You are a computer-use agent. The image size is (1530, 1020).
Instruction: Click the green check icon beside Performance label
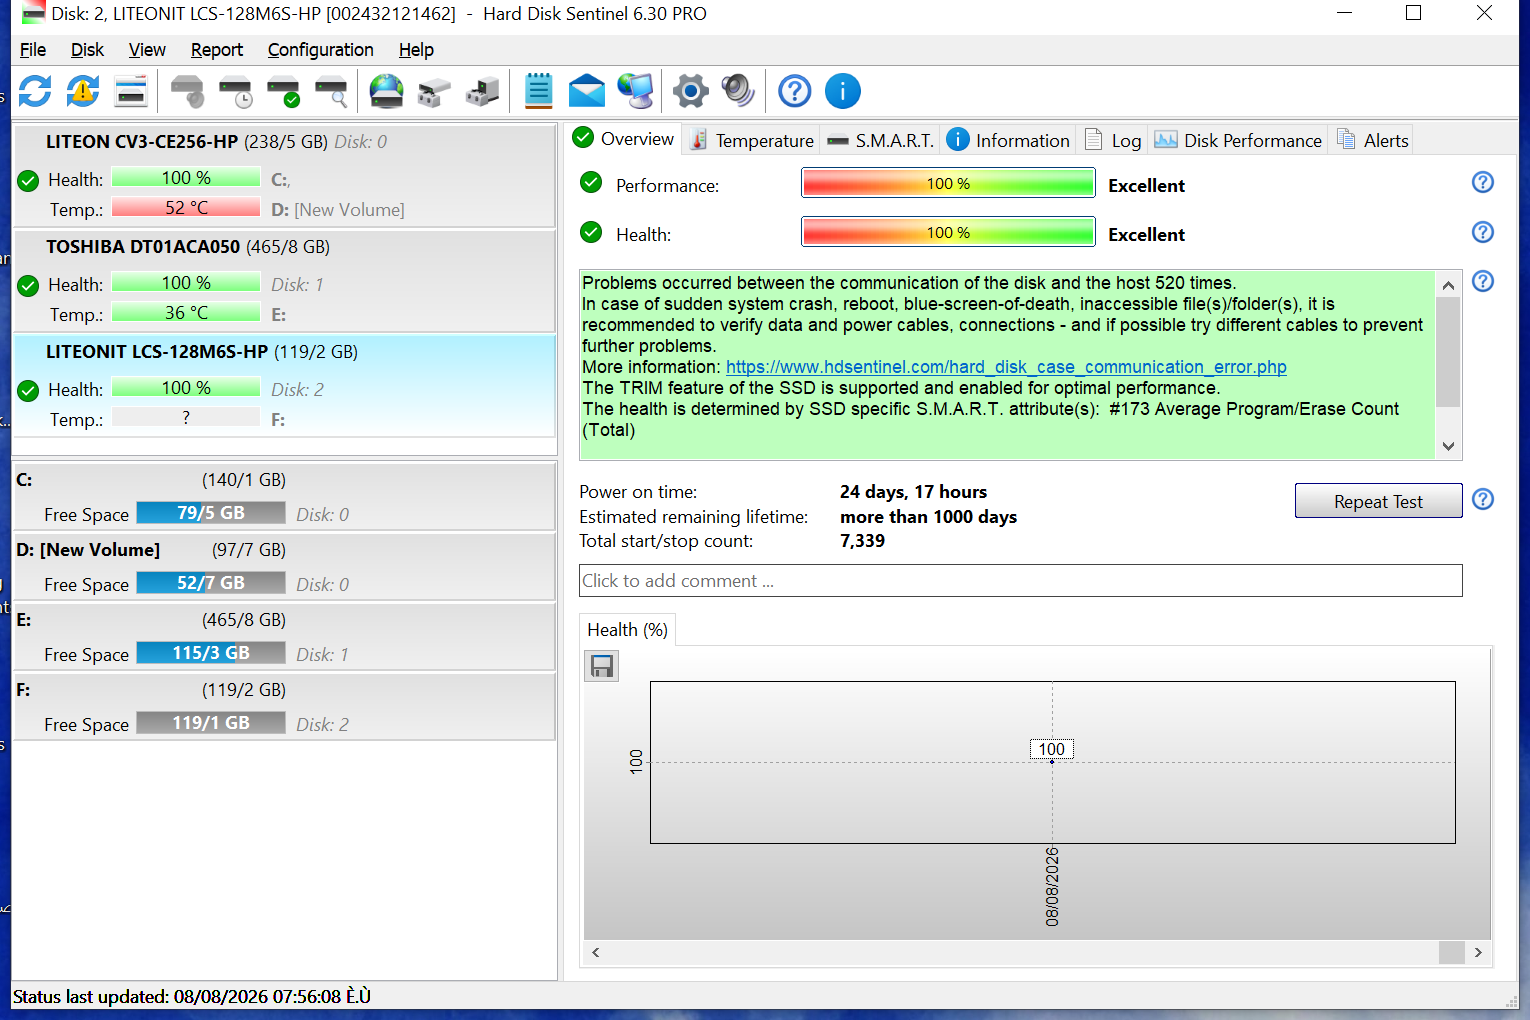coord(591,182)
